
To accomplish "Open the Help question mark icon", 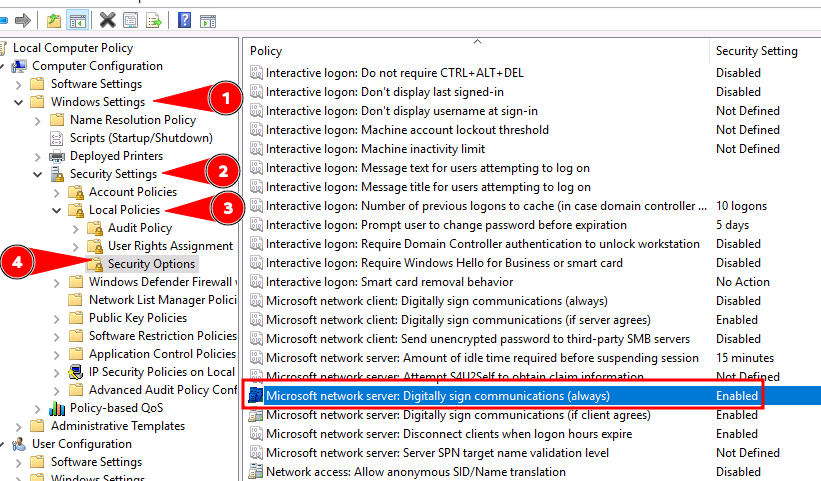I will click(184, 20).
